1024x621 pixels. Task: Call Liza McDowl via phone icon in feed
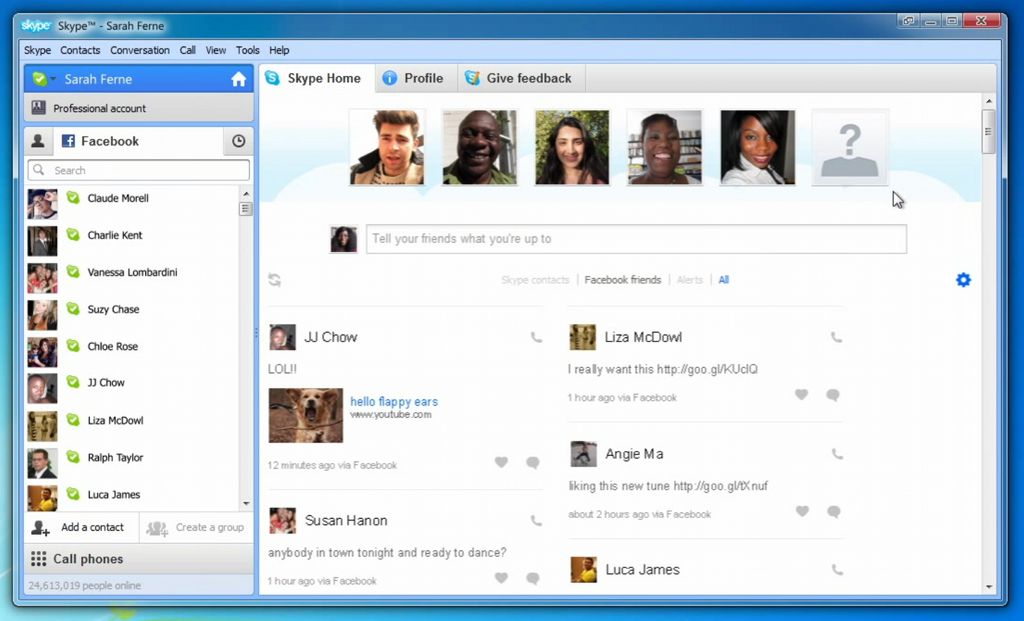[x=836, y=338]
